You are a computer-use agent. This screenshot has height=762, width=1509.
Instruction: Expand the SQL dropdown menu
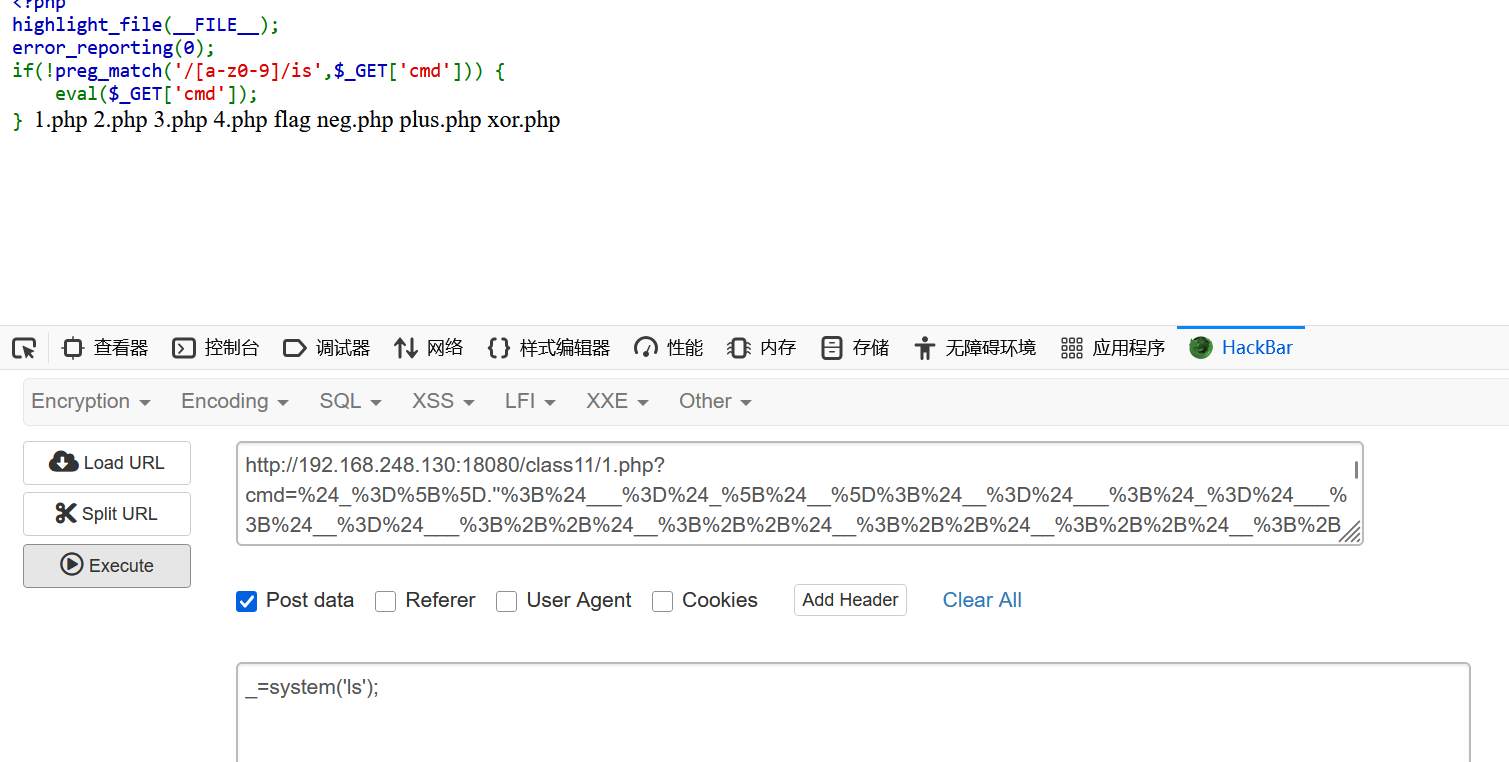click(x=350, y=401)
